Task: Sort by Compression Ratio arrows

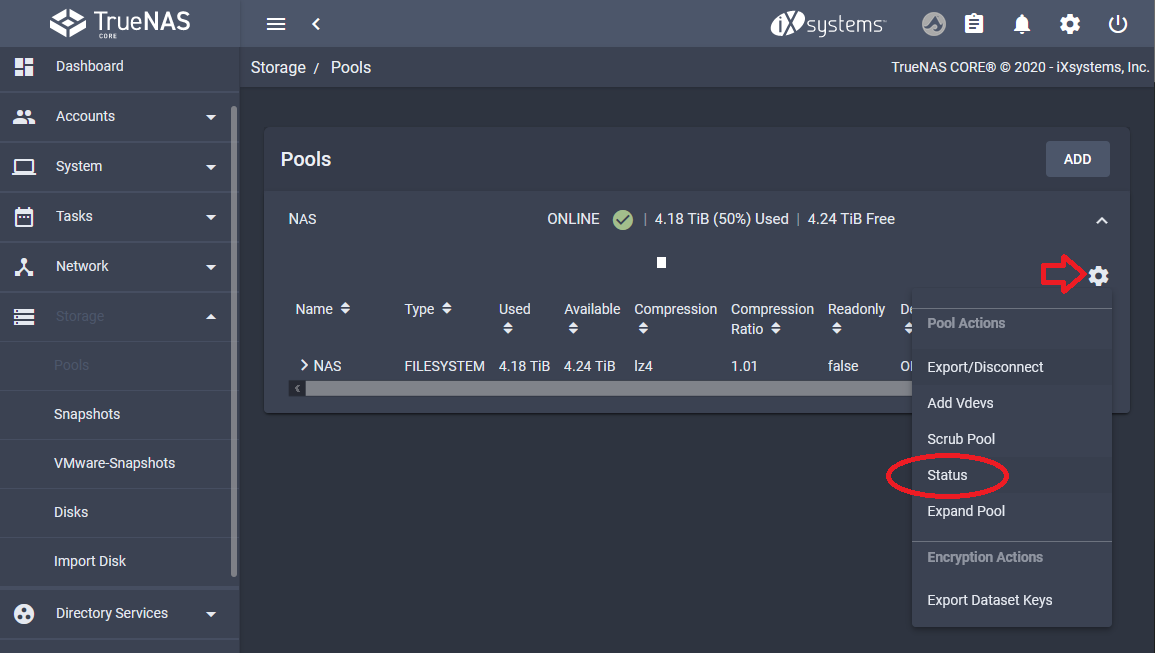Action: pyautogui.click(x=776, y=329)
